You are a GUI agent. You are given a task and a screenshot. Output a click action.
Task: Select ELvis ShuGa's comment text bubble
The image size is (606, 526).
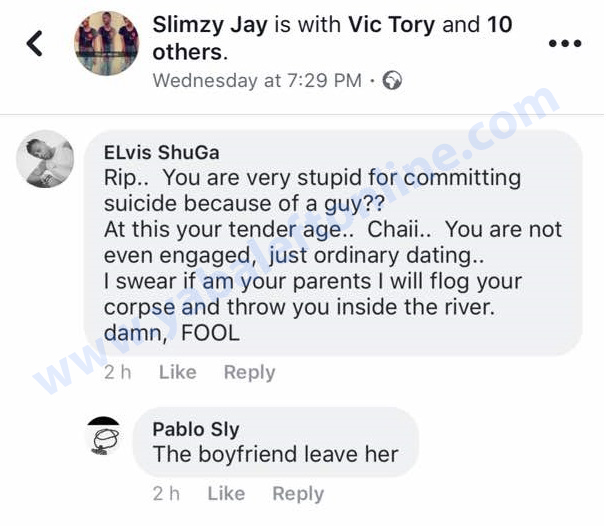[332, 255]
